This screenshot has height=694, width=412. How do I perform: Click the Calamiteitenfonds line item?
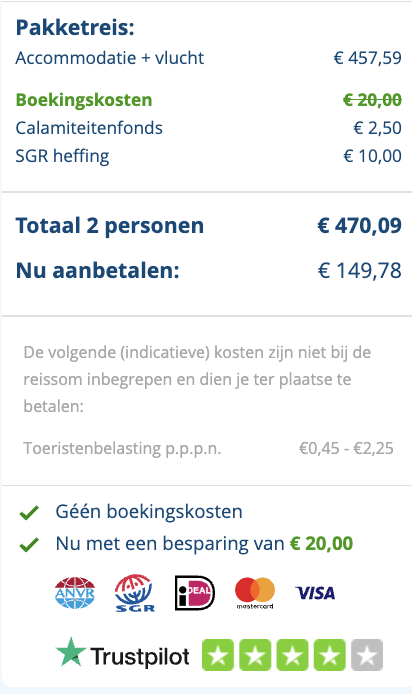coord(208,128)
